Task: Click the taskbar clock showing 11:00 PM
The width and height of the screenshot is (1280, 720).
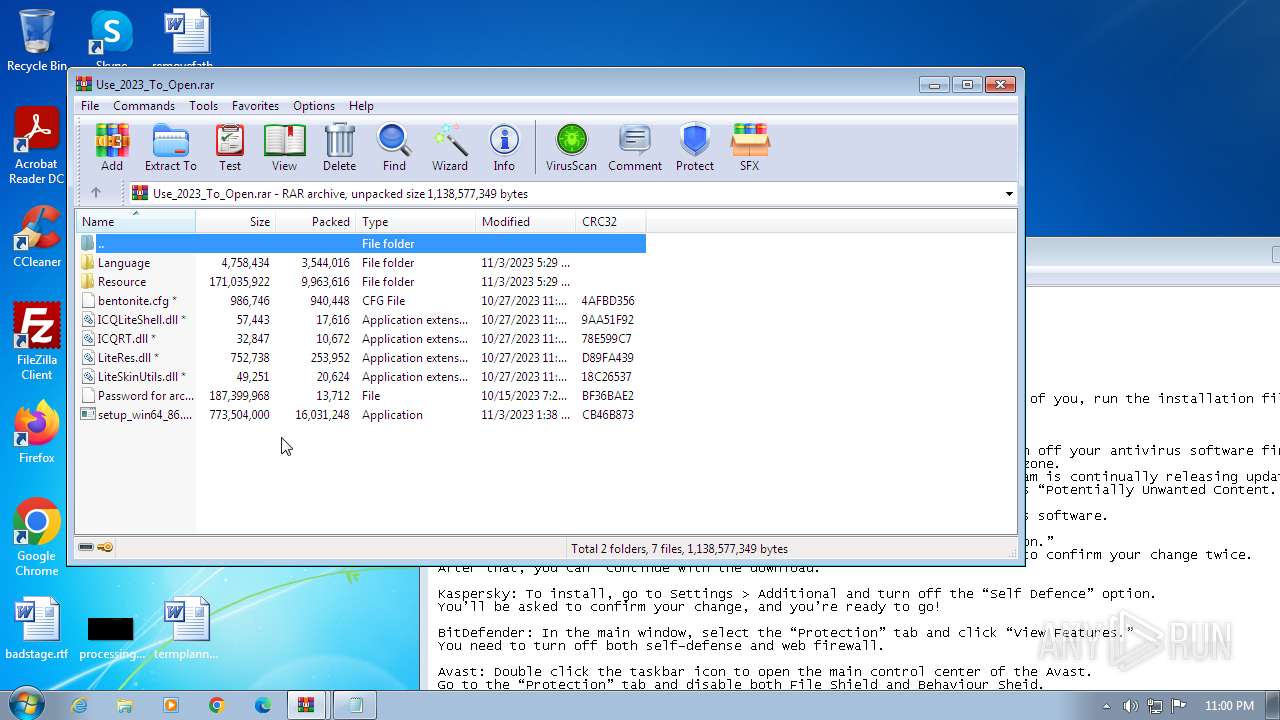Action: (1229, 706)
